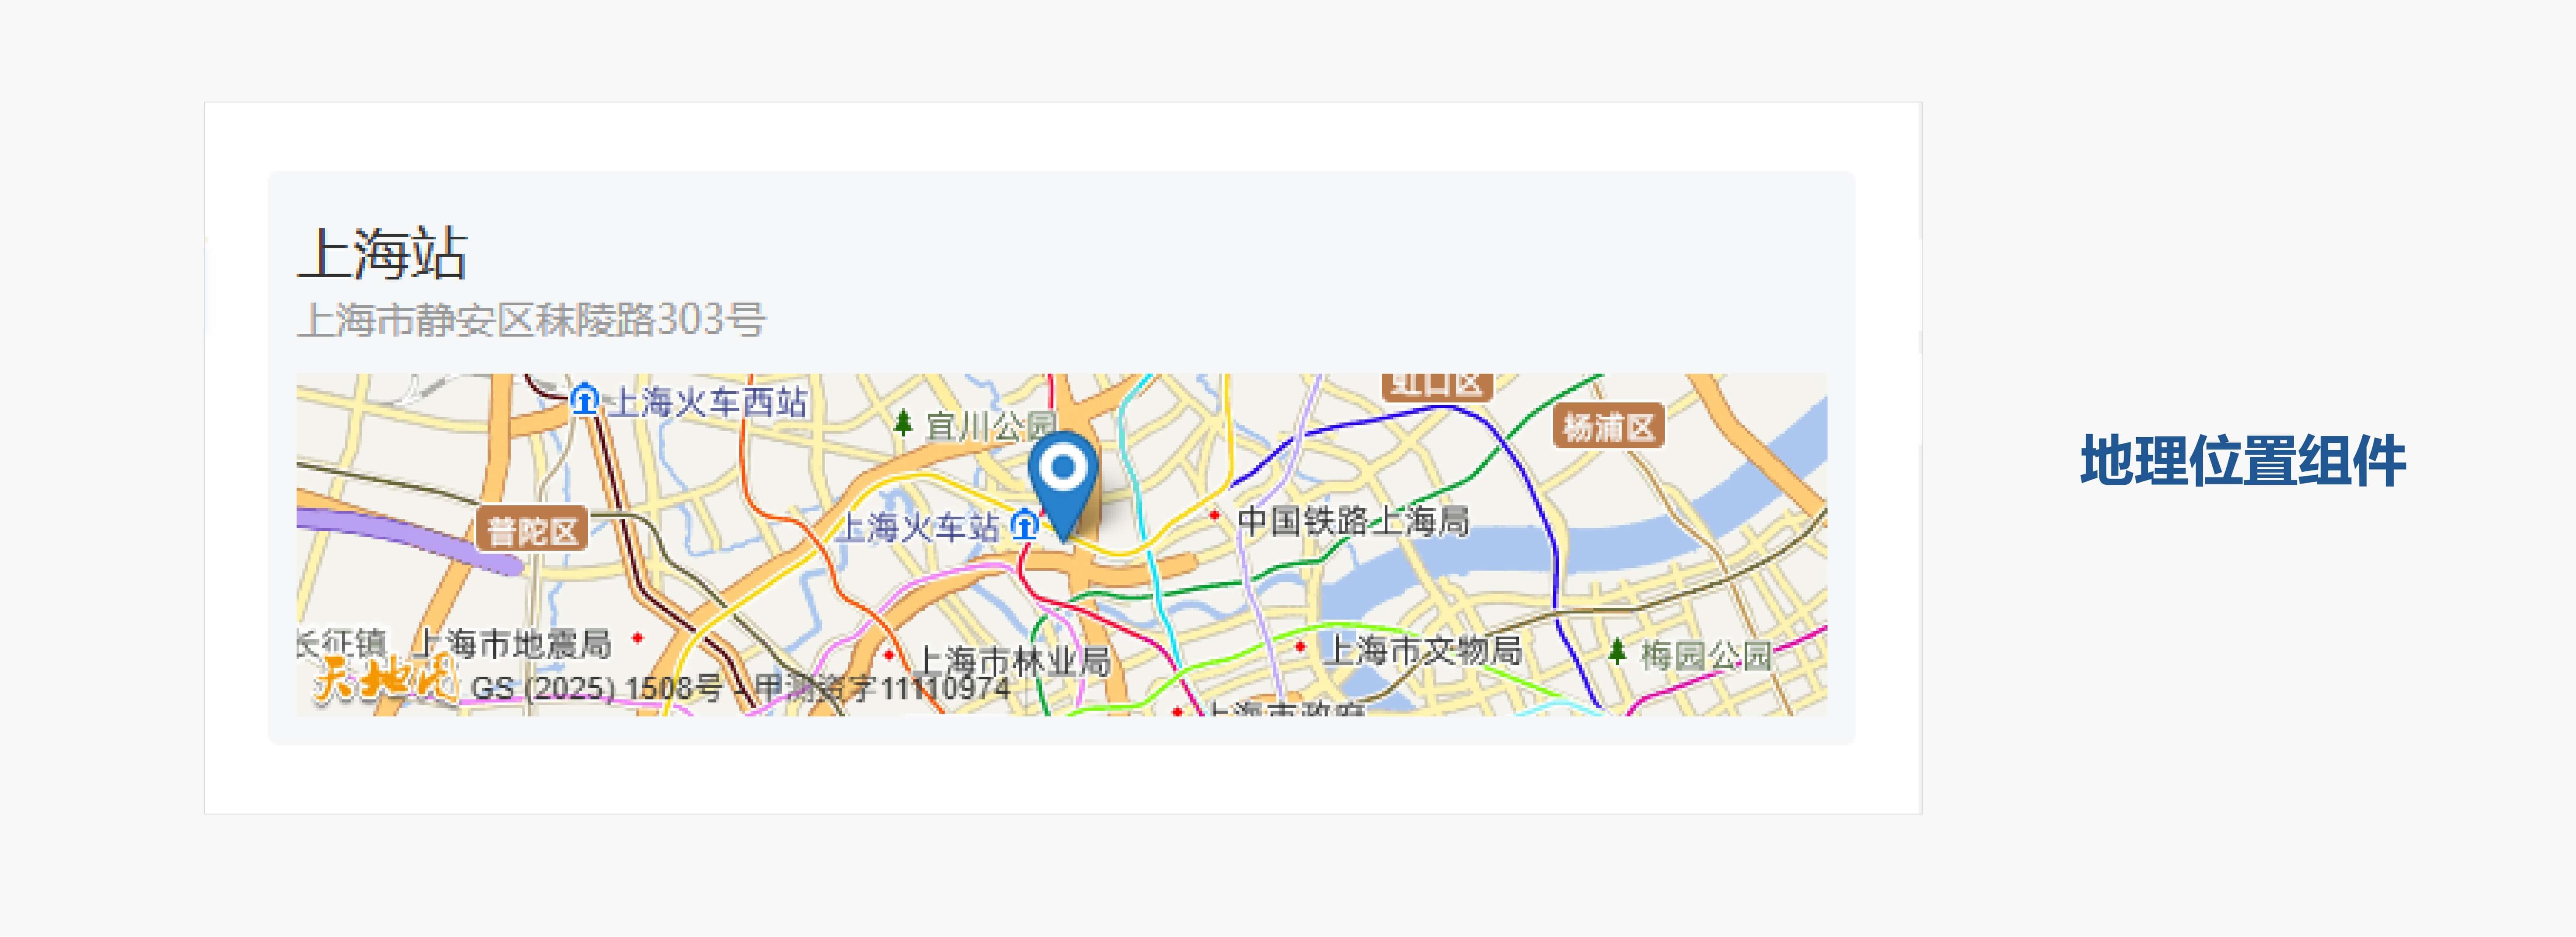Select the 虹口区 district label
The width and height of the screenshot is (2576, 937).
(x=1437, y=385)
